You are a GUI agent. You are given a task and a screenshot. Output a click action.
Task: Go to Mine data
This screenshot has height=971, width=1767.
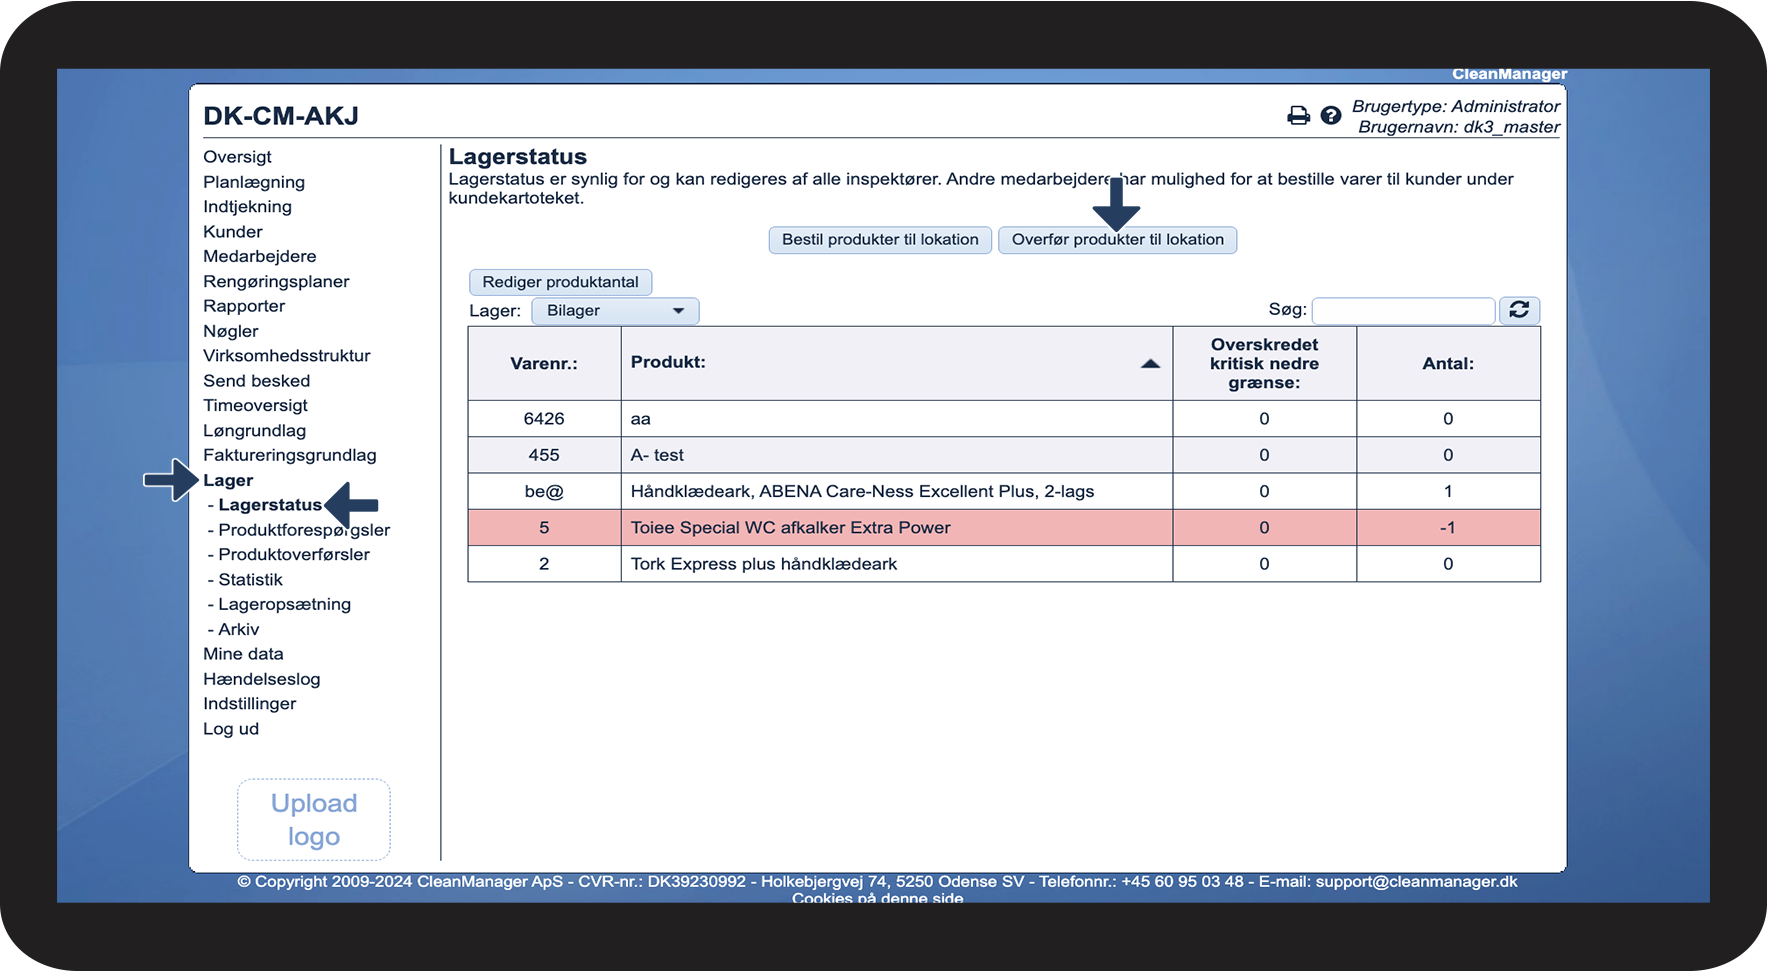point(243,654)
